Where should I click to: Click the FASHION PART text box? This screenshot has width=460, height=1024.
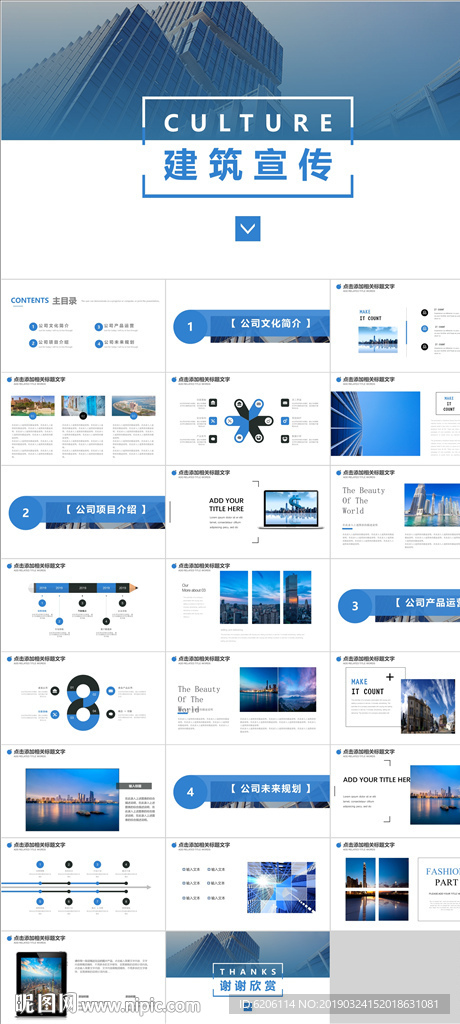pos(439,889)
